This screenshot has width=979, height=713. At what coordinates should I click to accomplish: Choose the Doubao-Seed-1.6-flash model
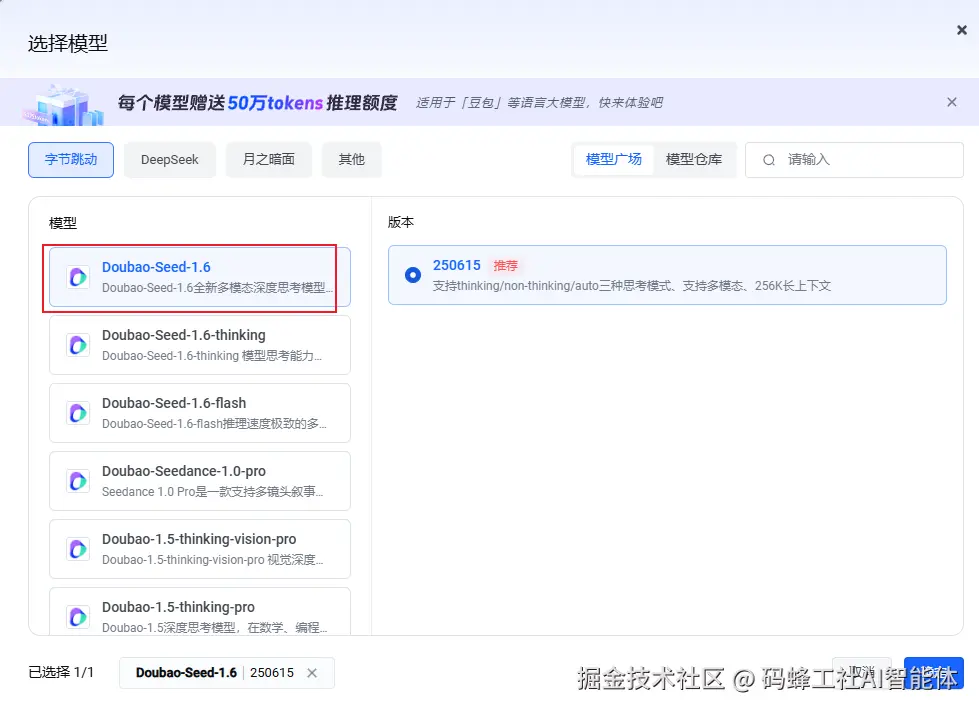click(200, 413)
